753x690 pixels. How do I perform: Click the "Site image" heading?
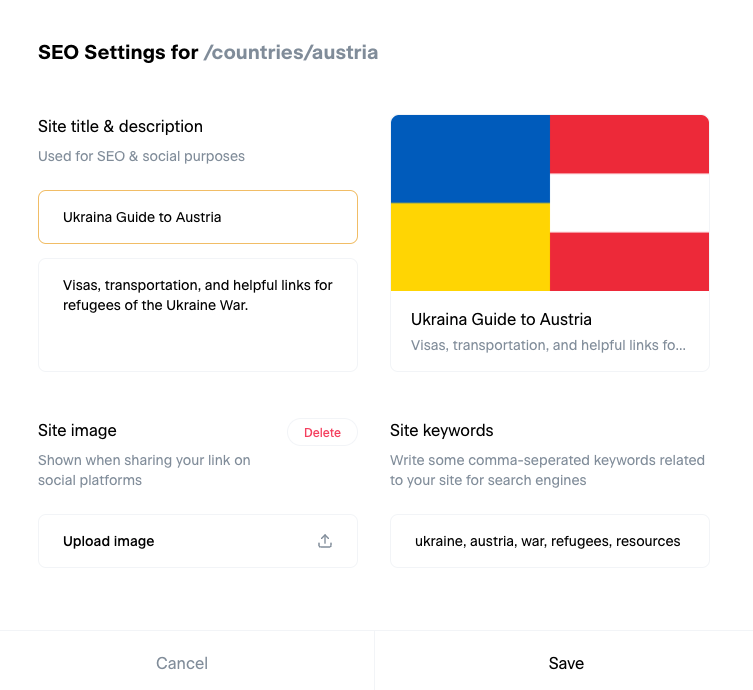tap(77, 430)
